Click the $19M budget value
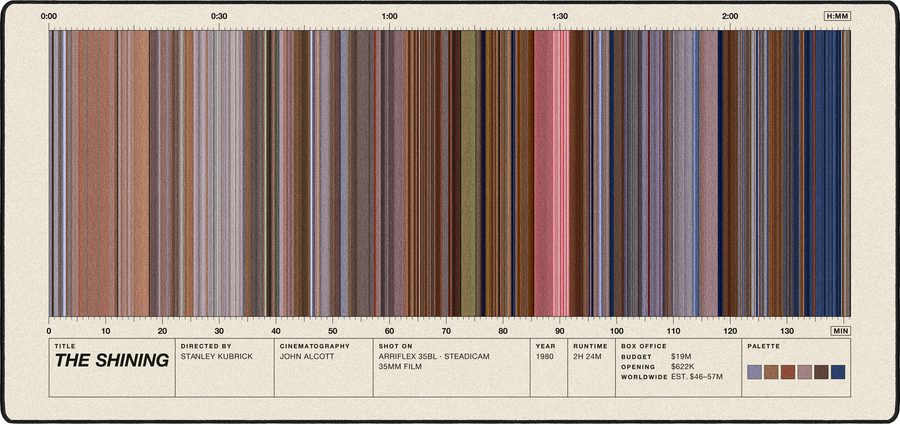Viewport: 900px width, 424px height. [681, 356]
